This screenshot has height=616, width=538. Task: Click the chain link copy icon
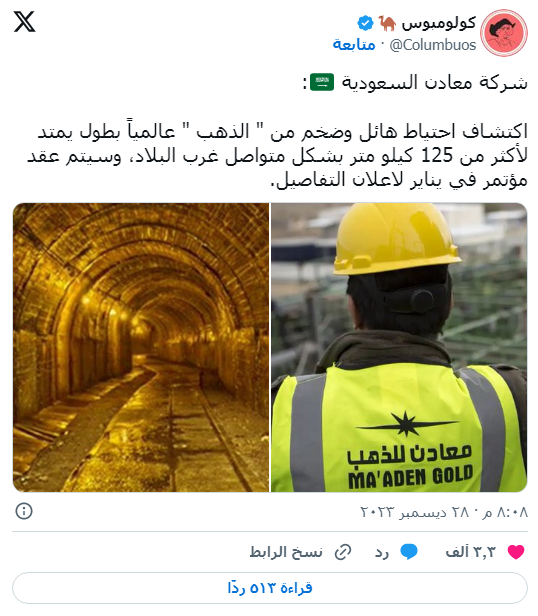(343, 552)
